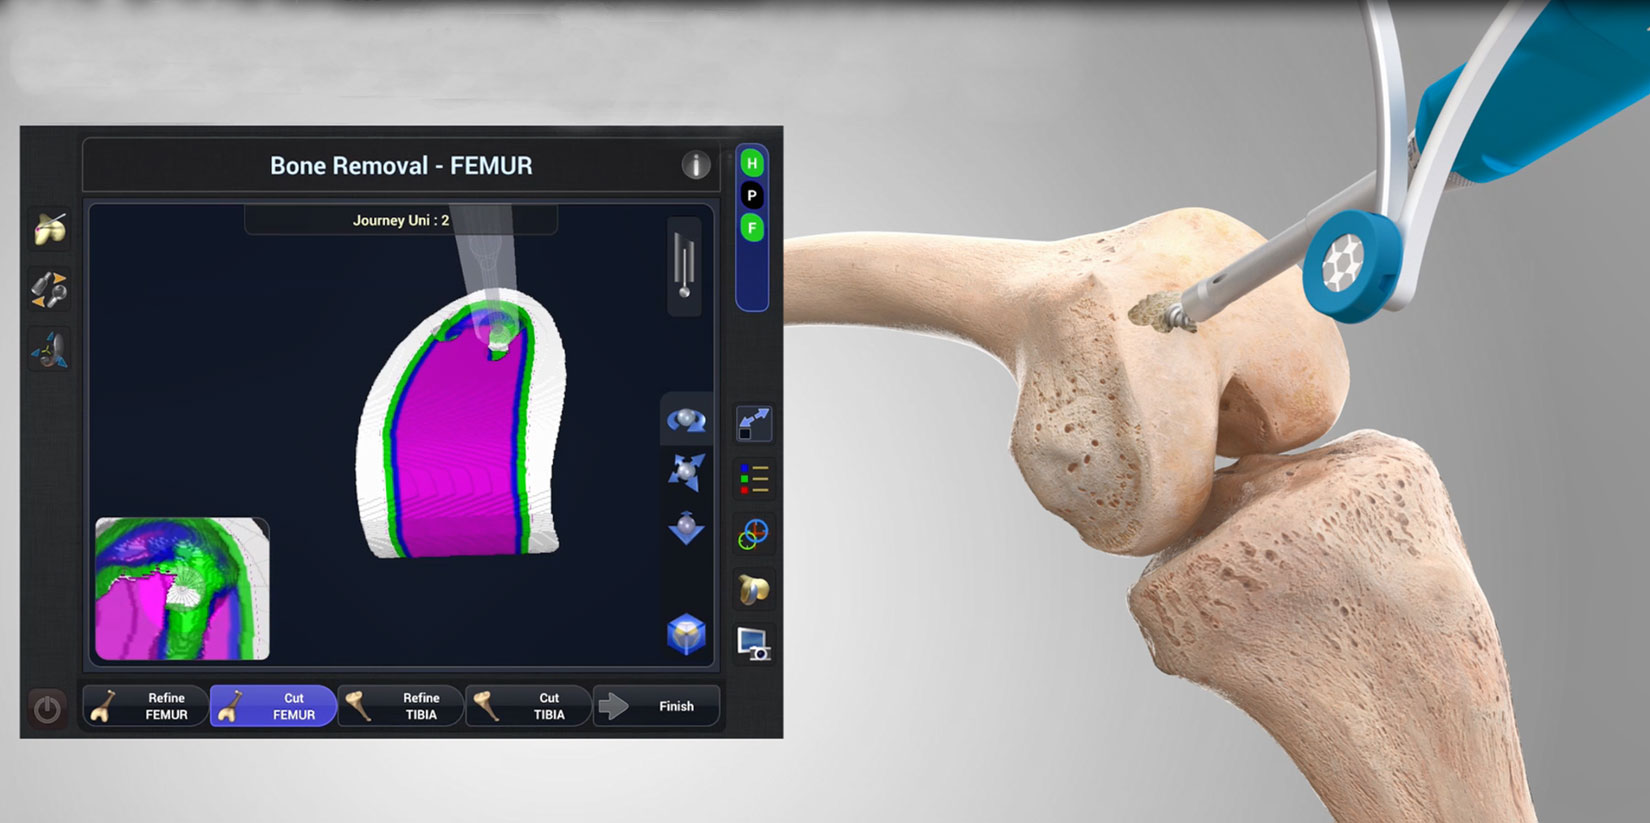Select the four-arrow pan view icon
The height and width of the screenshot is (823, 1650).
pos(686,472)
